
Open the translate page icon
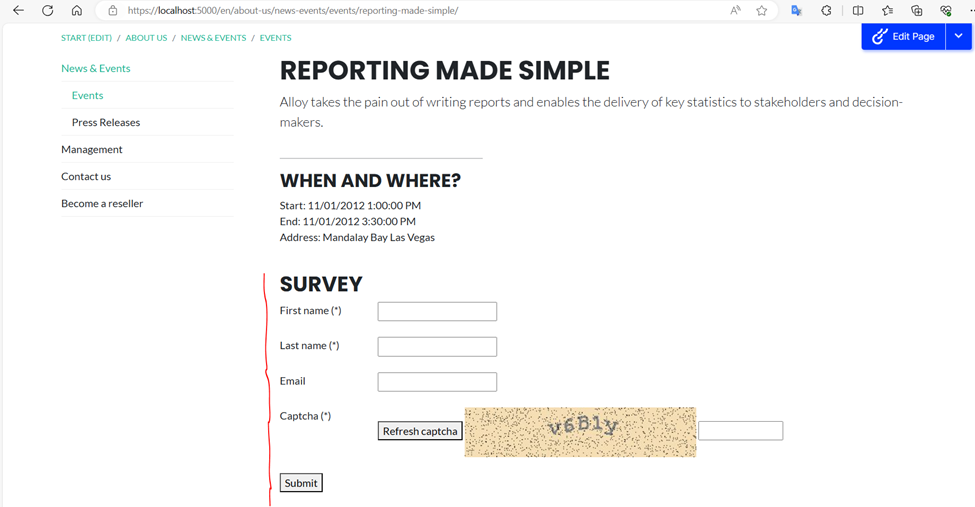click(796, 11)
